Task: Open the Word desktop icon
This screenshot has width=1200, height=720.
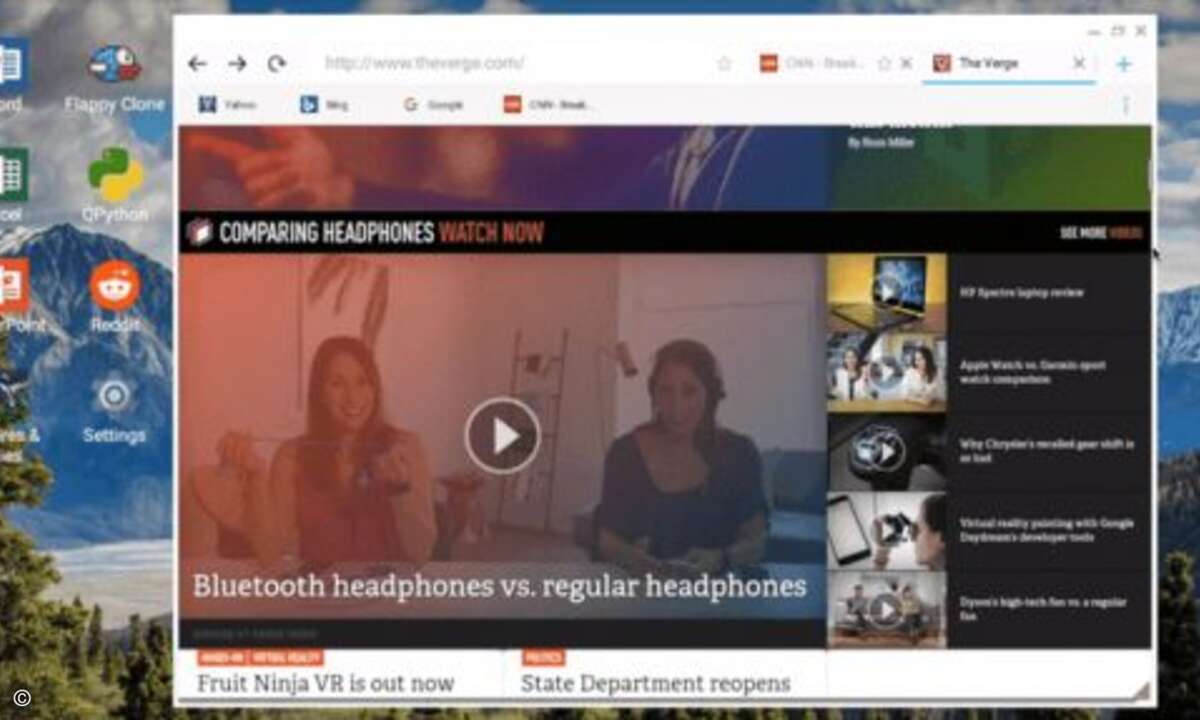Action: point(12,78)
